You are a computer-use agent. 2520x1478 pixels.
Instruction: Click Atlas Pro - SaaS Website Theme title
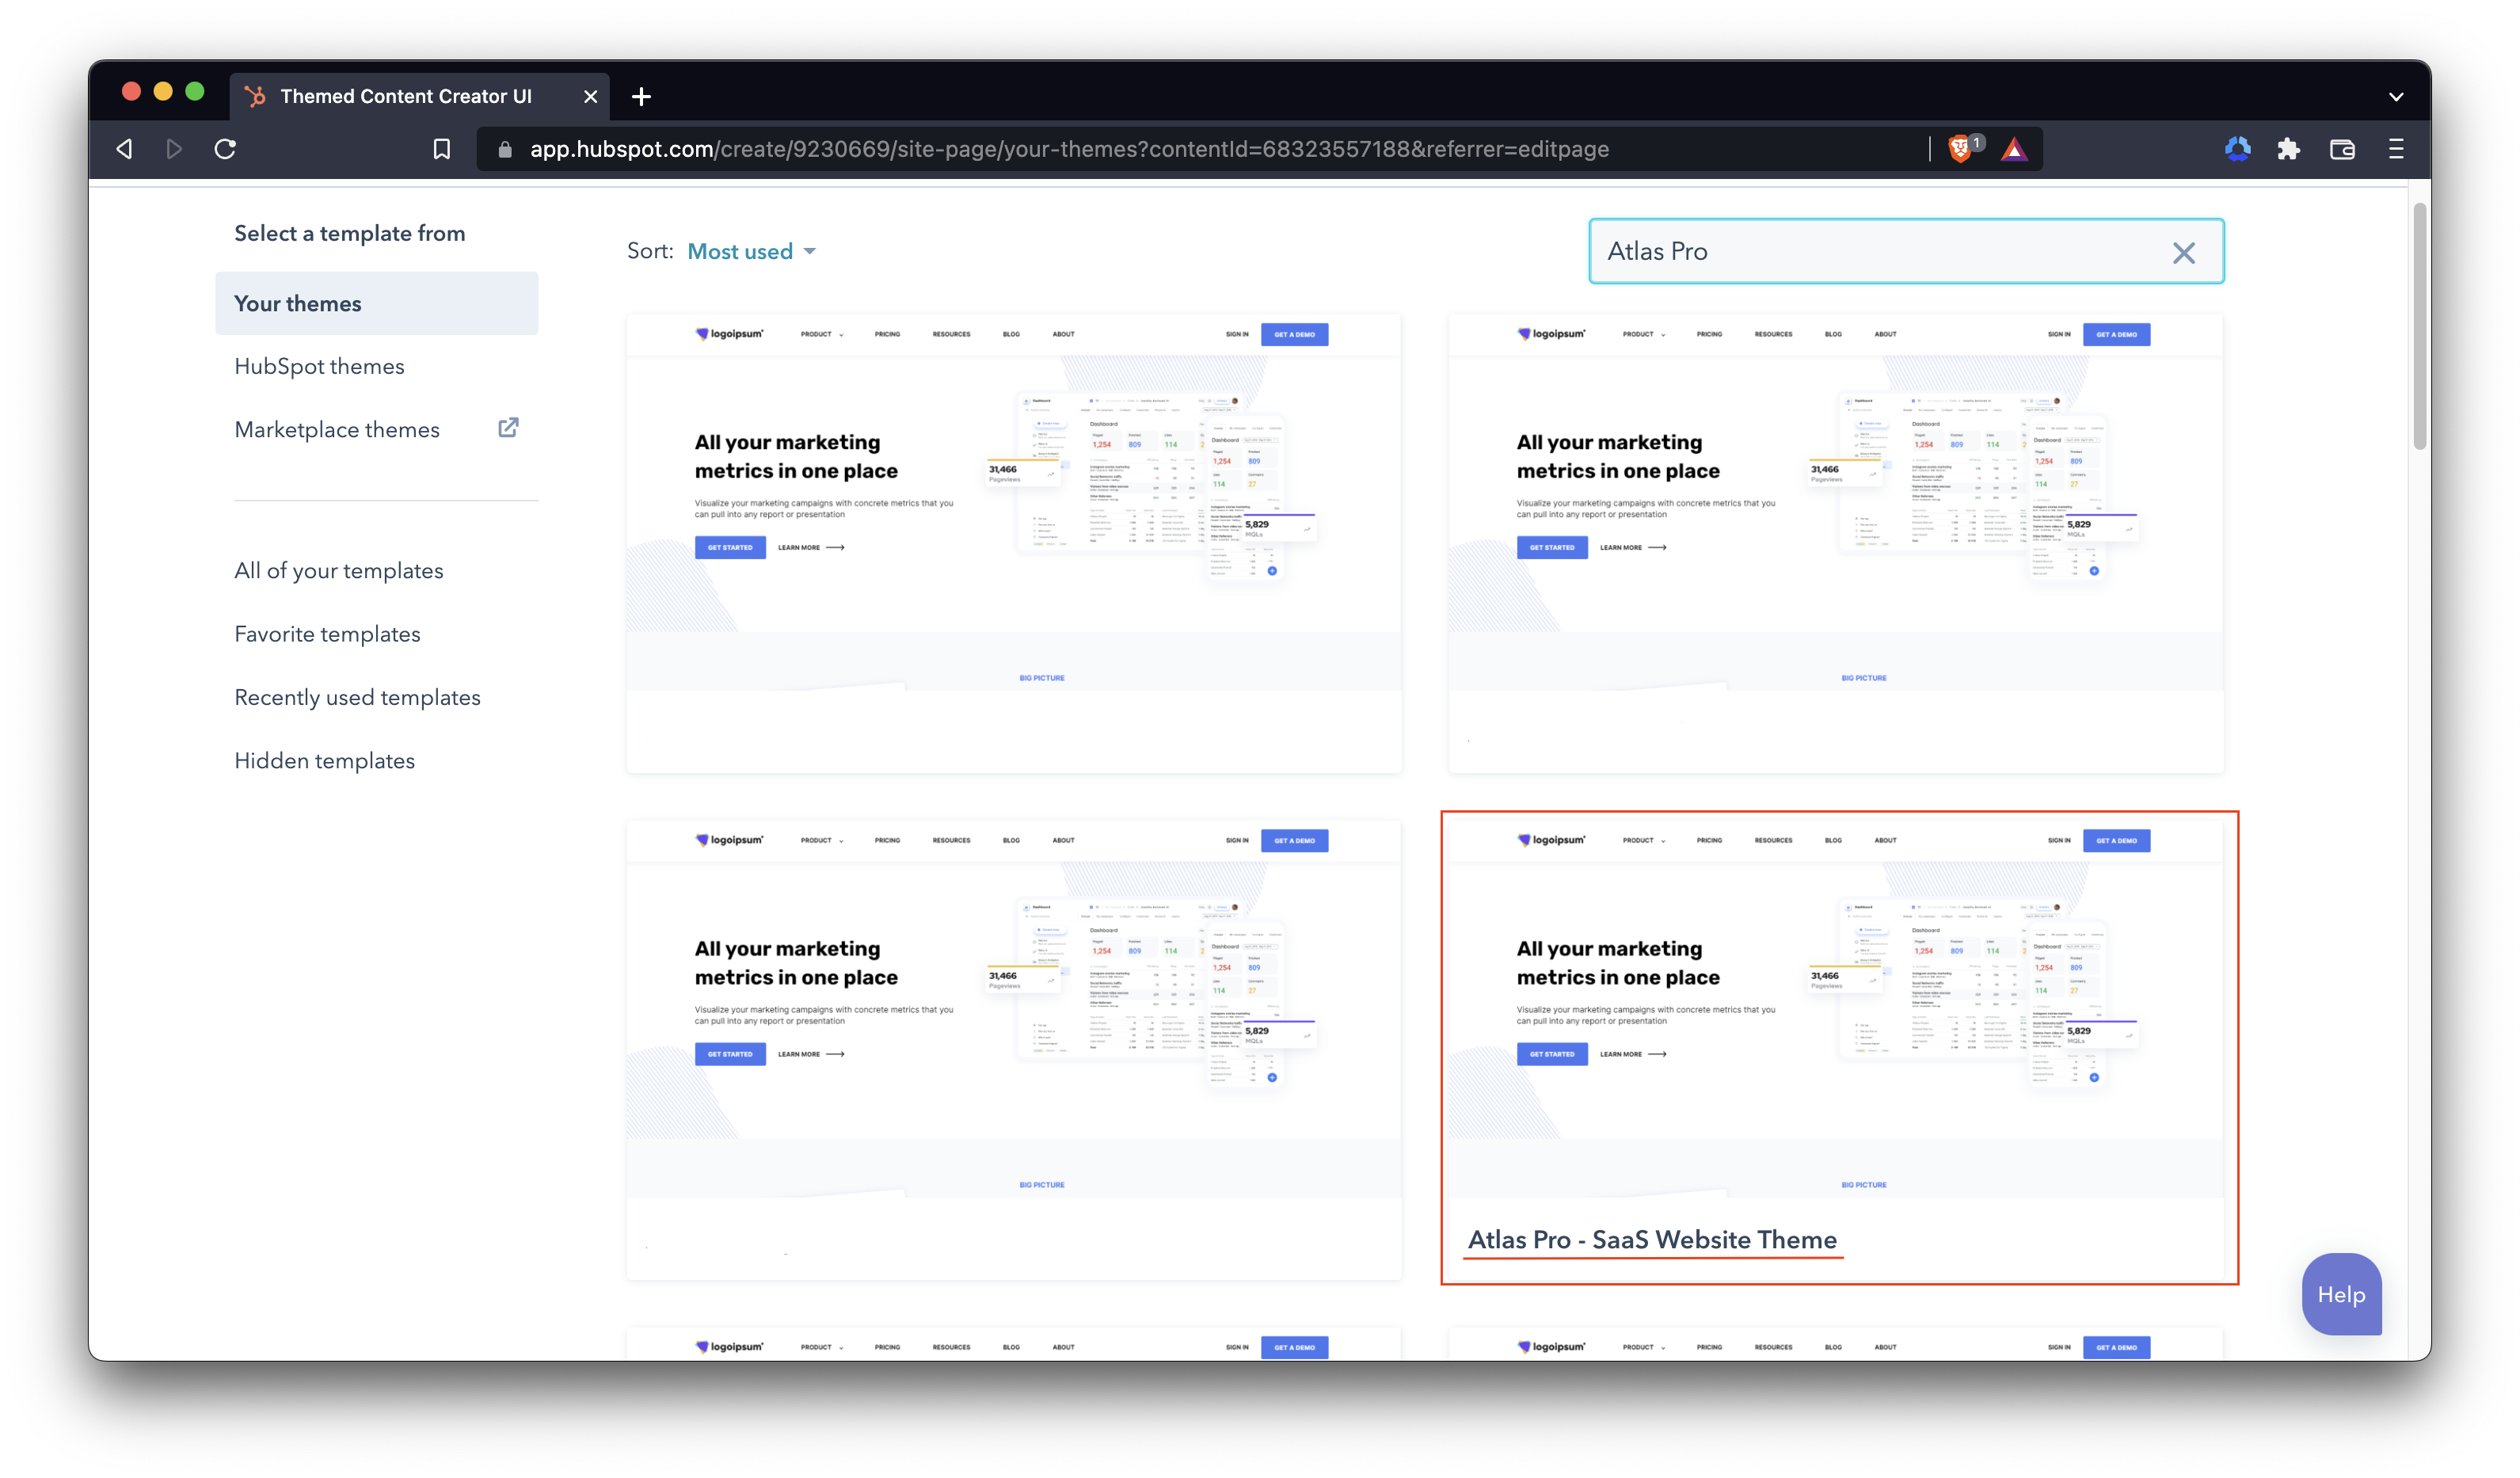point(1651,1239)
